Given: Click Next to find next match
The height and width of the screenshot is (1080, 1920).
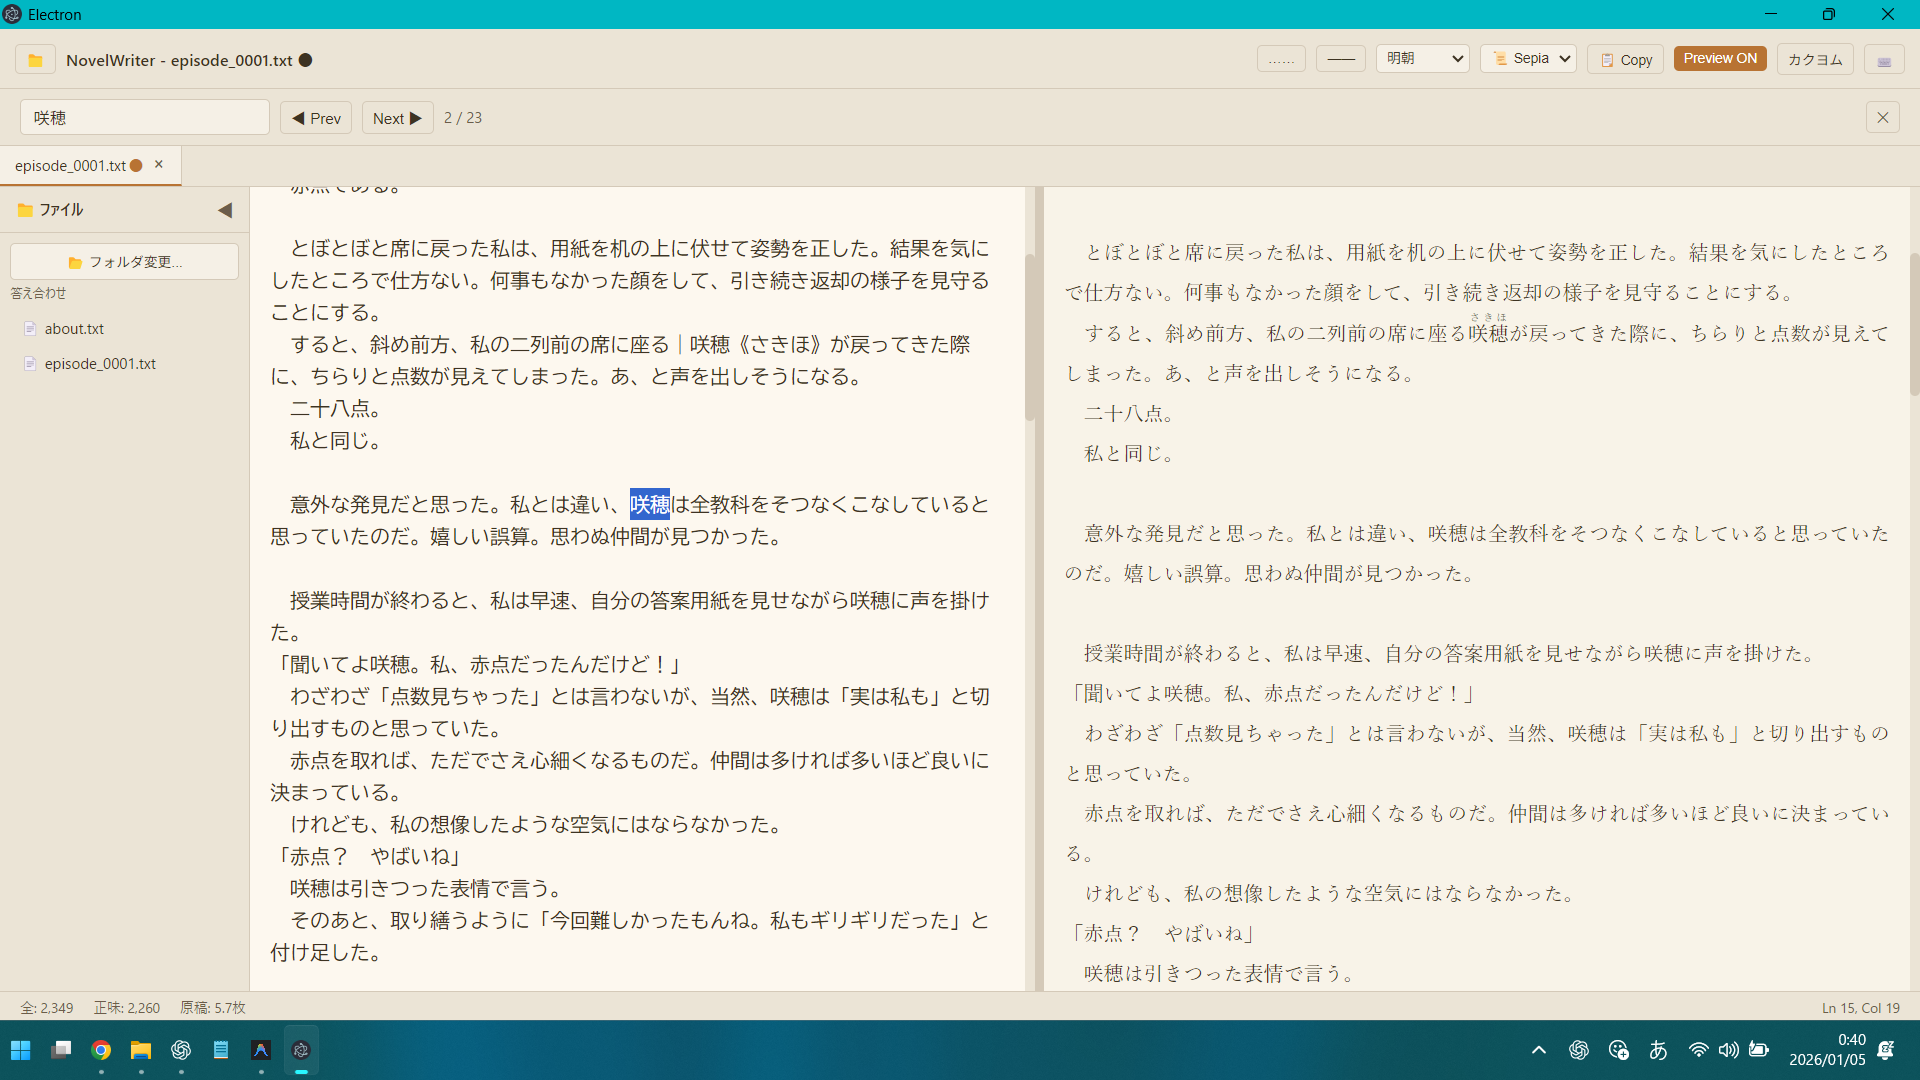Looking at the screenshot, I should [397, 118].
